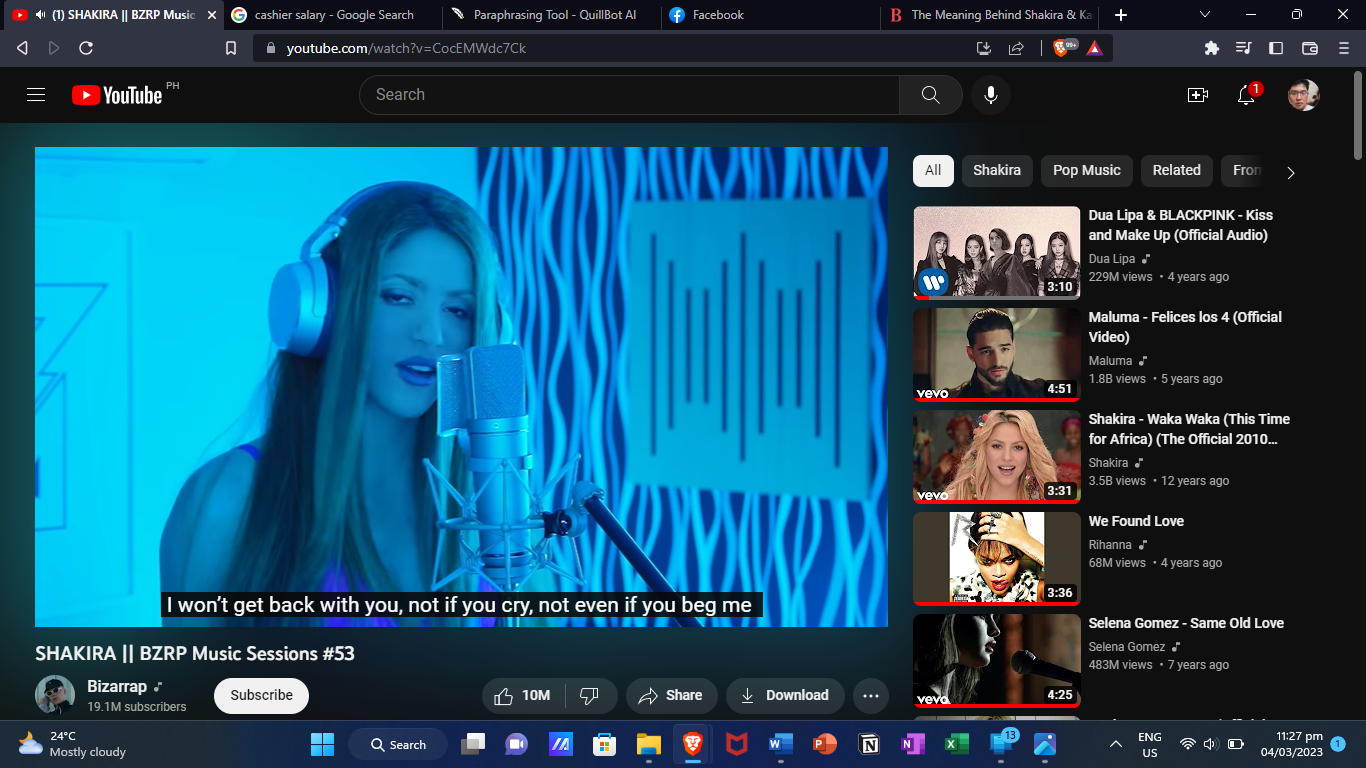Dislike the video with thumbs down
The width and height of the screenshot is (1366, 768).
[590, 696]
